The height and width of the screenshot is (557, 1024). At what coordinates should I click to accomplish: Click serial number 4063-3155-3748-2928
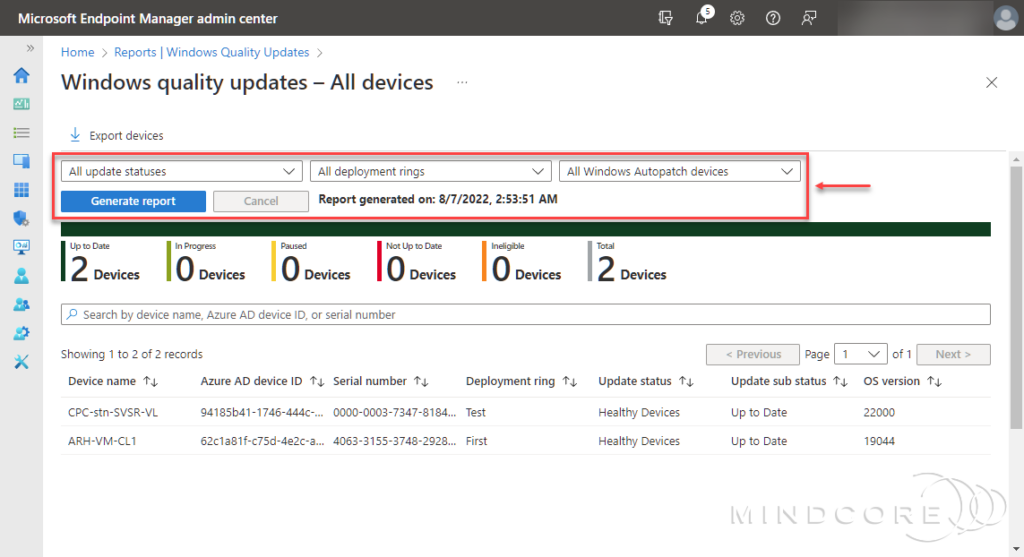394,441
